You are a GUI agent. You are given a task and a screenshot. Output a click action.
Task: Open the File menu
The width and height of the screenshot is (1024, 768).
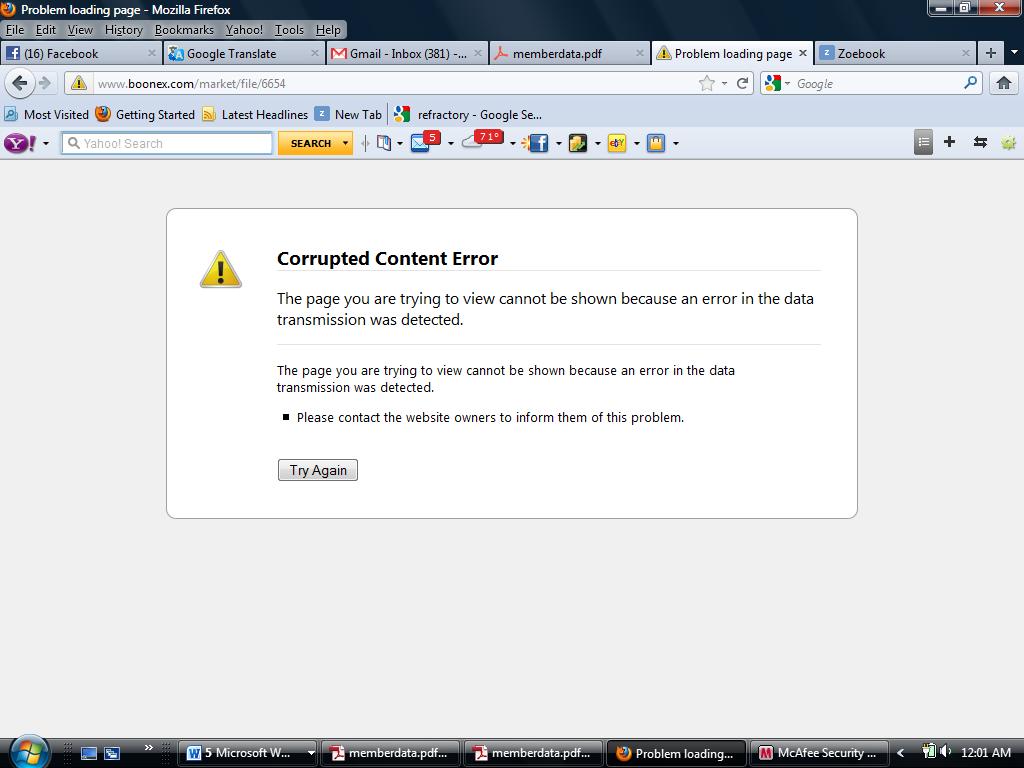(x=14, y=30)
